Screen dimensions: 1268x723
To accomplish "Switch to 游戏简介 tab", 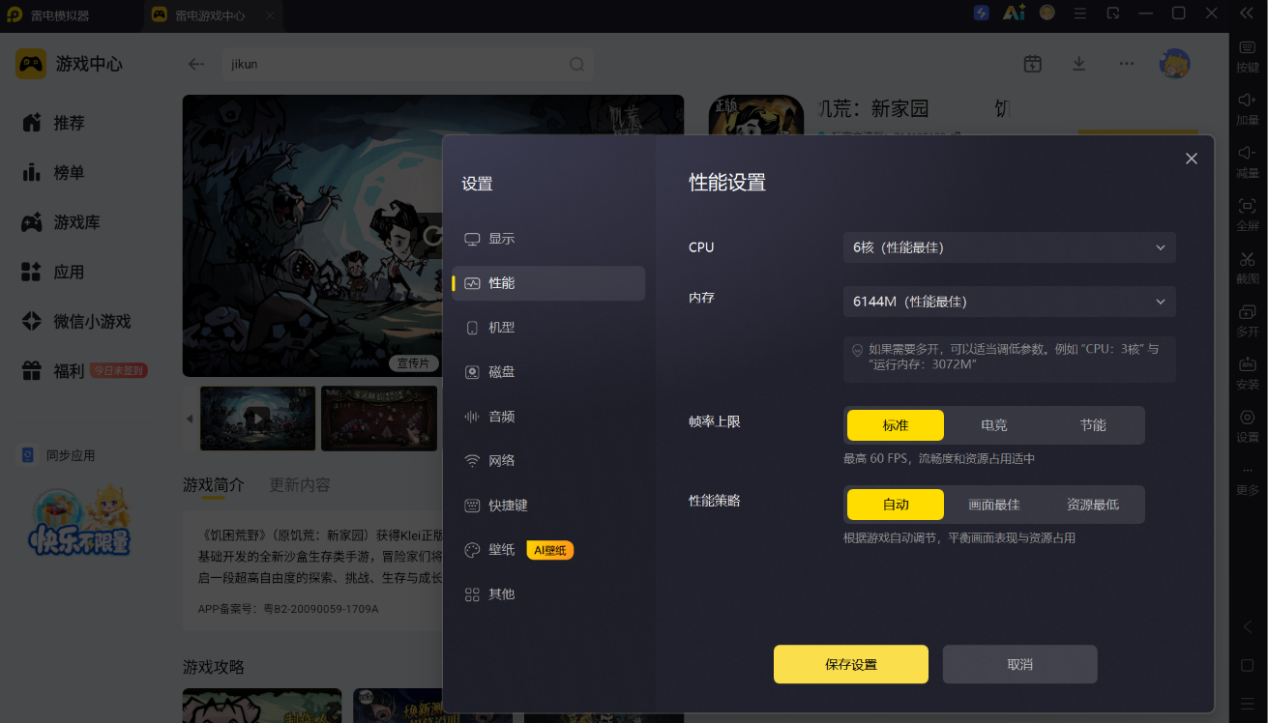I will pos(213,485).
